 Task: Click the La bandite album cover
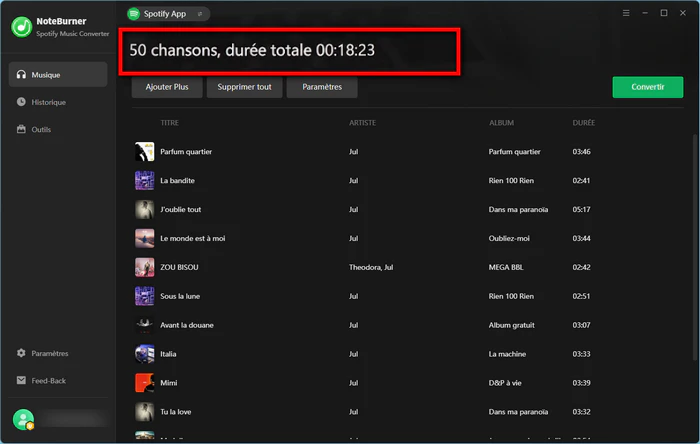[x=145, y=181]
